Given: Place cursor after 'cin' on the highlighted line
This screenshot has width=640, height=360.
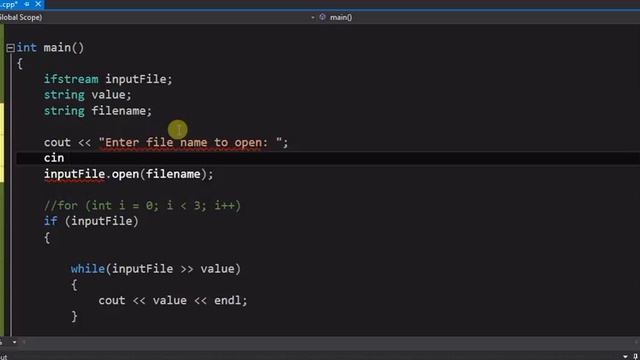Looking at the screenshot, I should pos(64,158).
